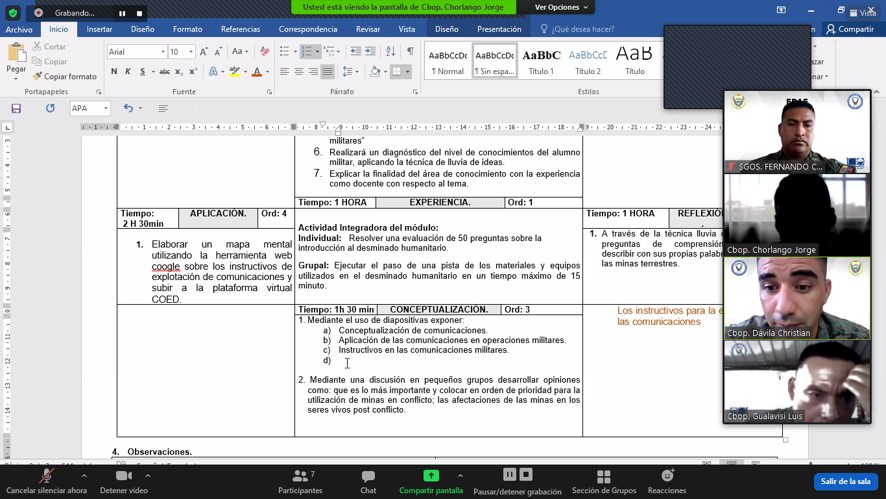Viewport: 886px width, 499px height.
Task: Open the Arial font name dropdown
Action: 163,51
